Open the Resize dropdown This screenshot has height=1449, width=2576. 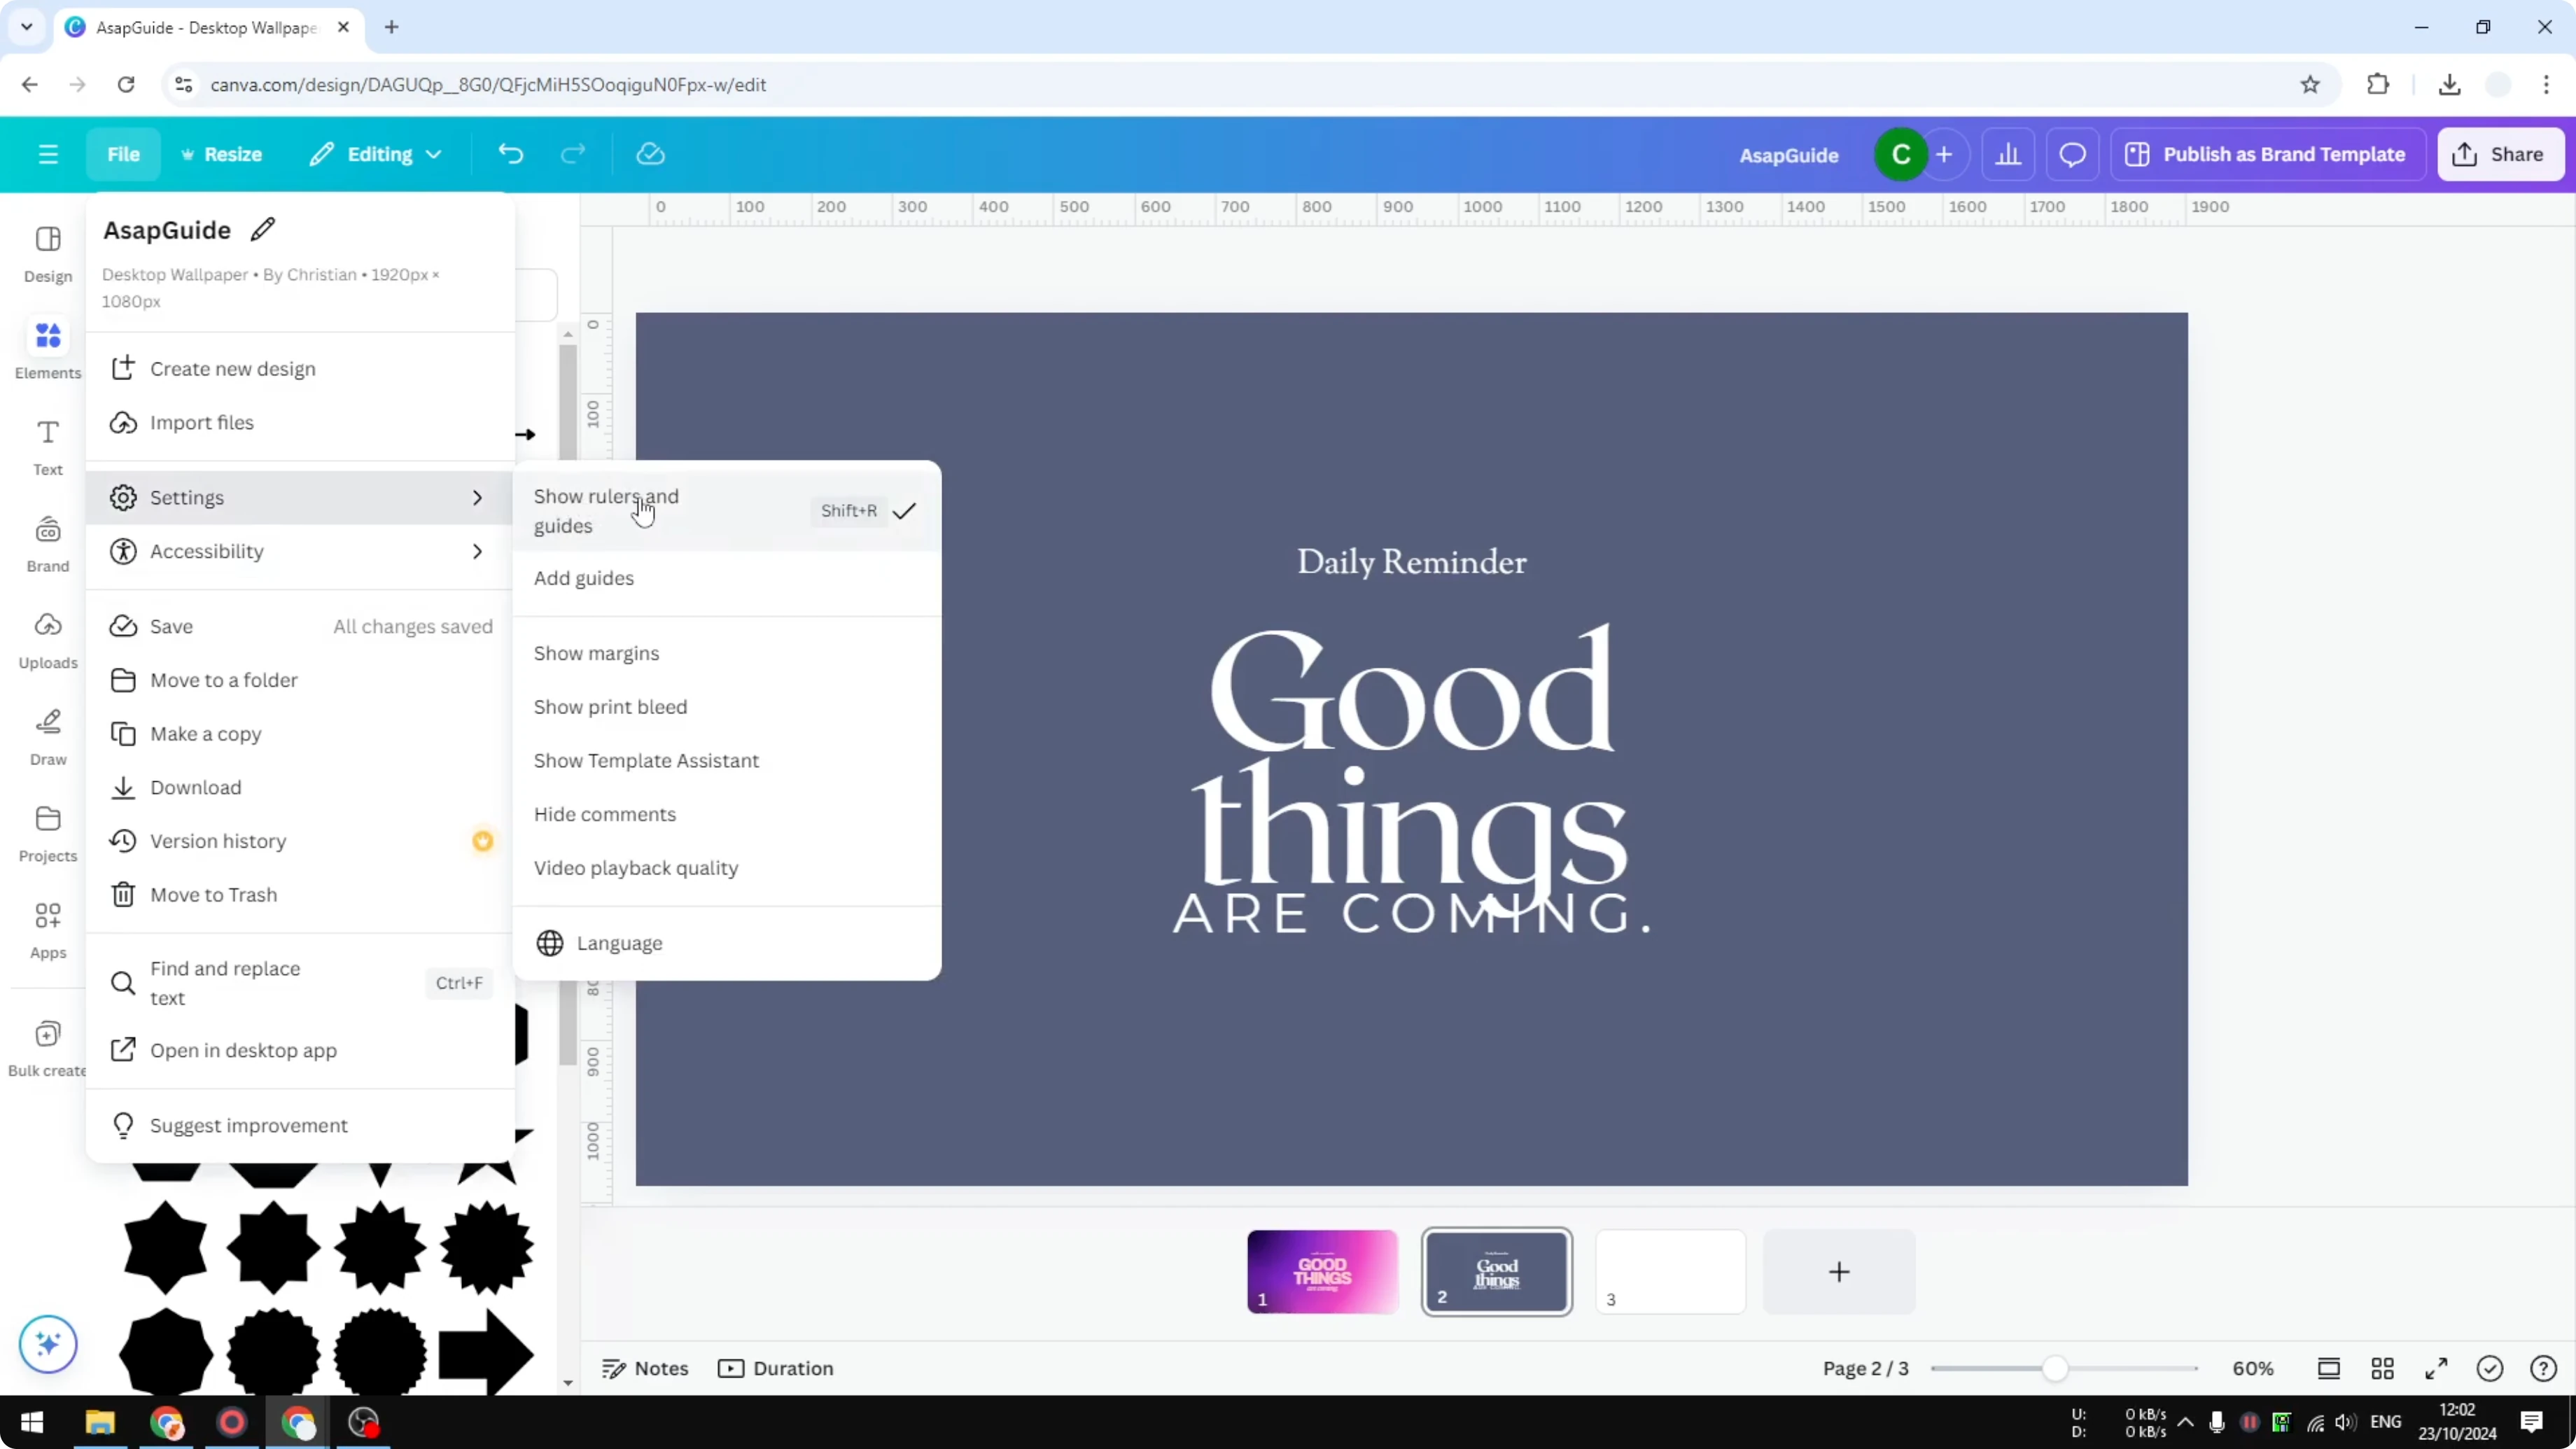coord(222,153)
